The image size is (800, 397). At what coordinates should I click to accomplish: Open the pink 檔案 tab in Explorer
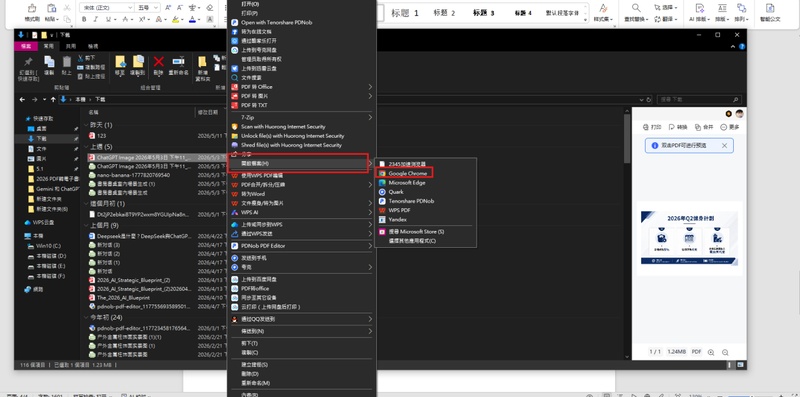click(x=26, y=46)
